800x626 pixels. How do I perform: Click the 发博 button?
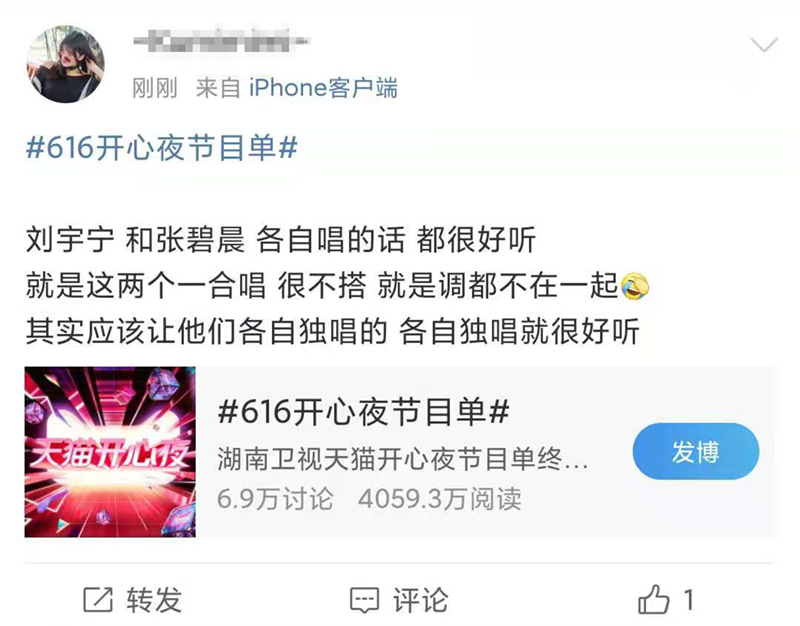click(x=695, y=451)
